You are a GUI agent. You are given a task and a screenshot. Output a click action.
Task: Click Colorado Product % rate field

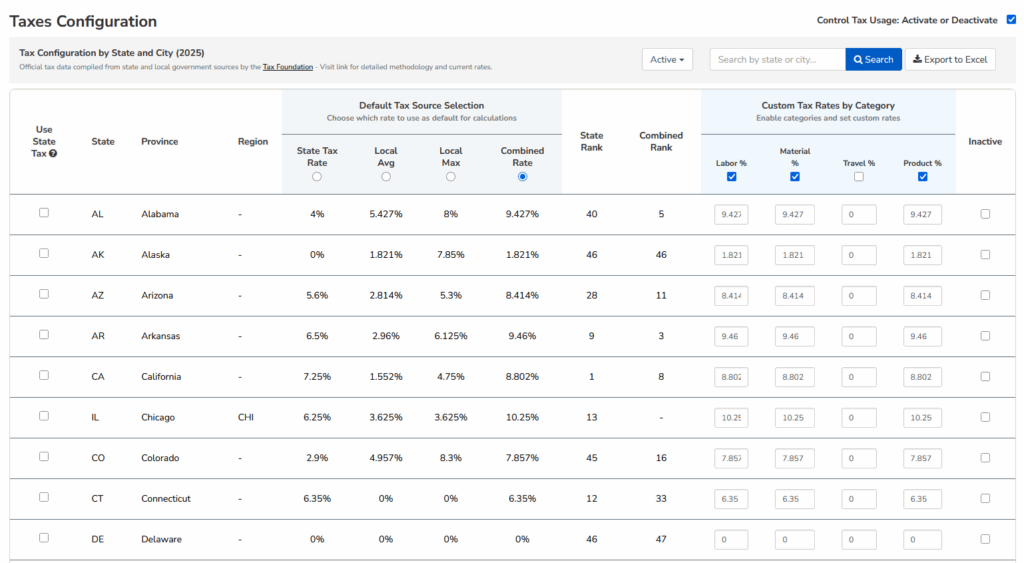point(923,458)
